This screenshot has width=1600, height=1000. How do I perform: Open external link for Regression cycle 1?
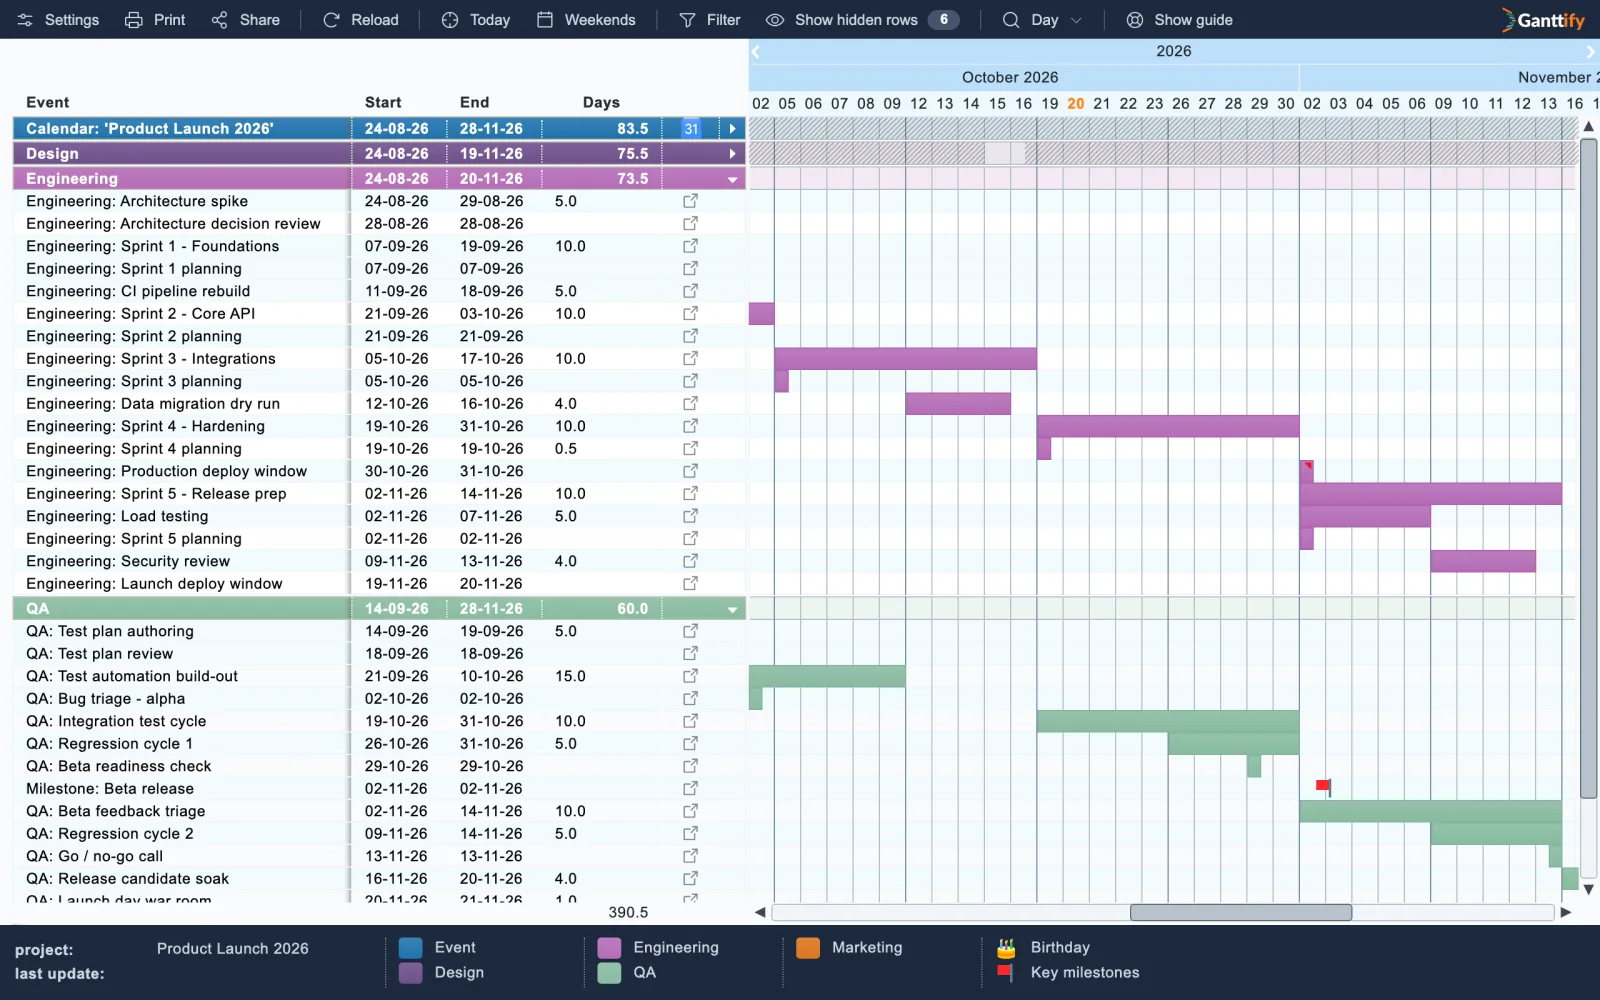coord(690,743)
